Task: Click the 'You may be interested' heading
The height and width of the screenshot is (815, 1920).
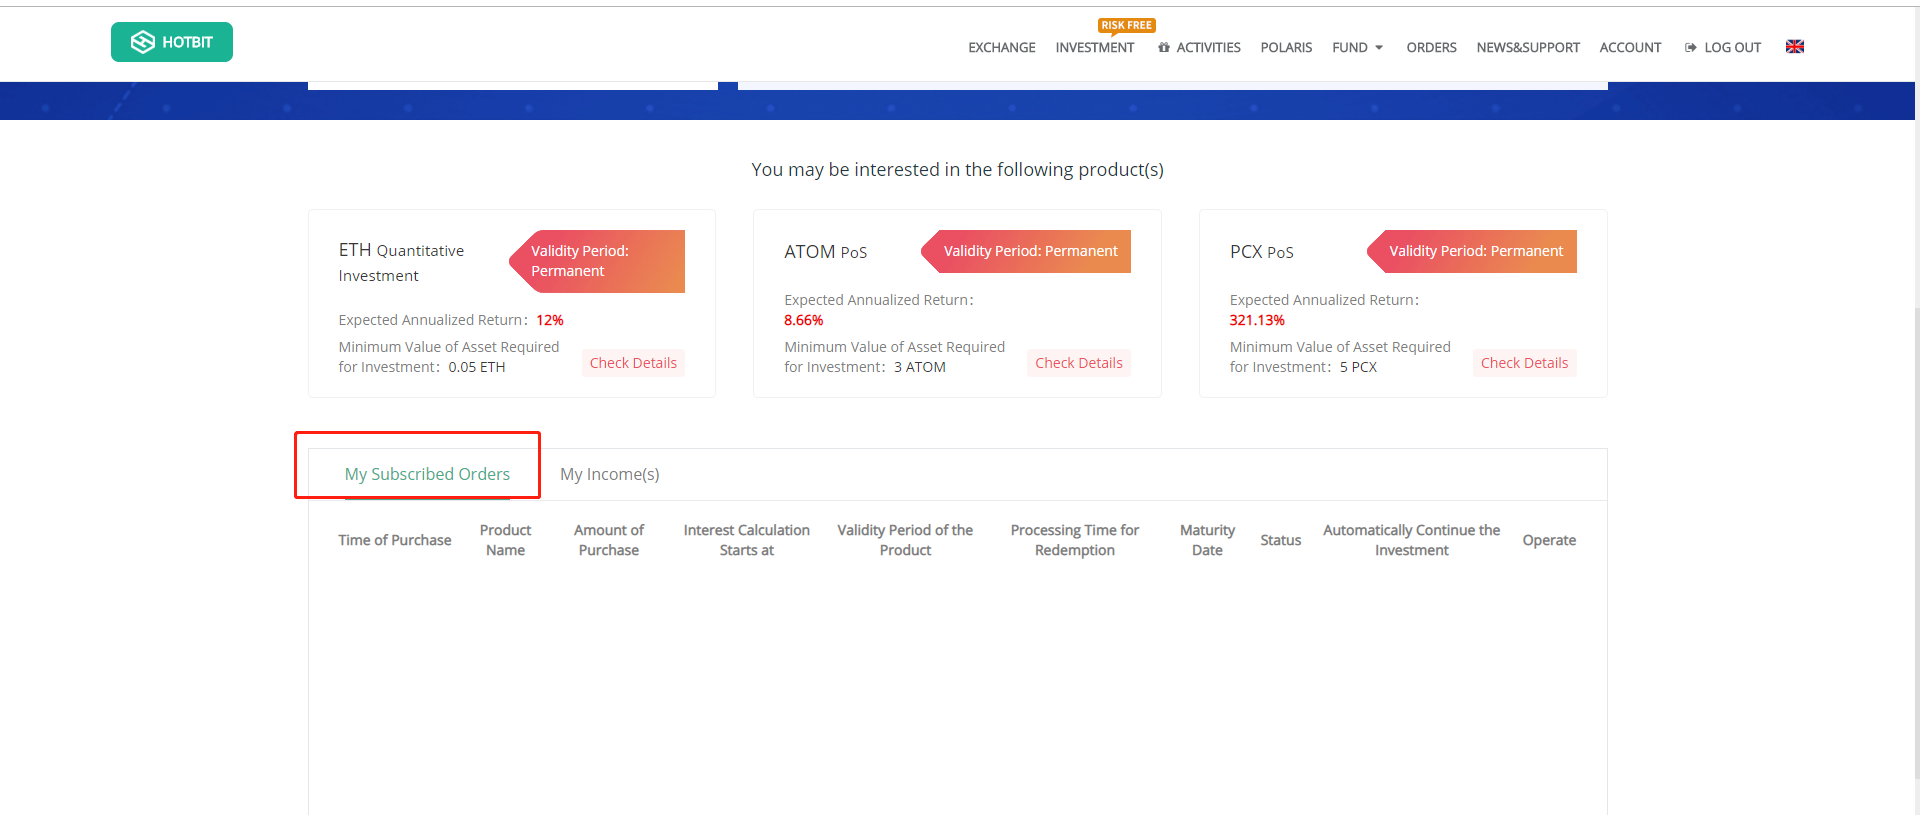Action: (958, 170)
